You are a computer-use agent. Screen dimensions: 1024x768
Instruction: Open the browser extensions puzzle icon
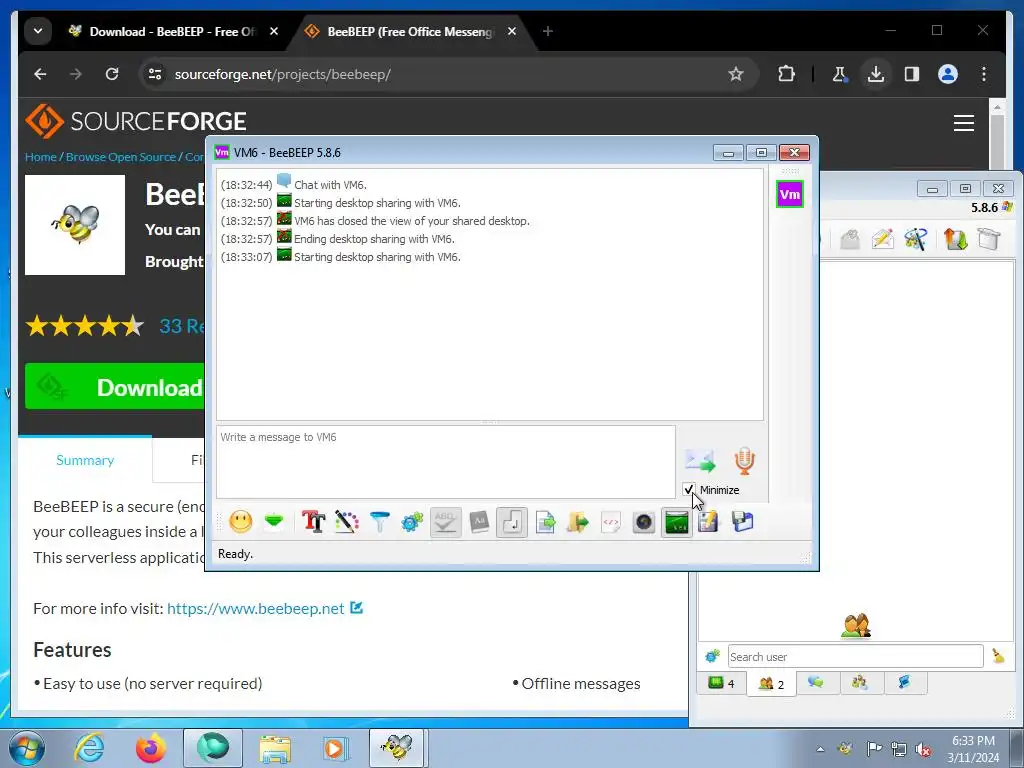coord(786,74)
